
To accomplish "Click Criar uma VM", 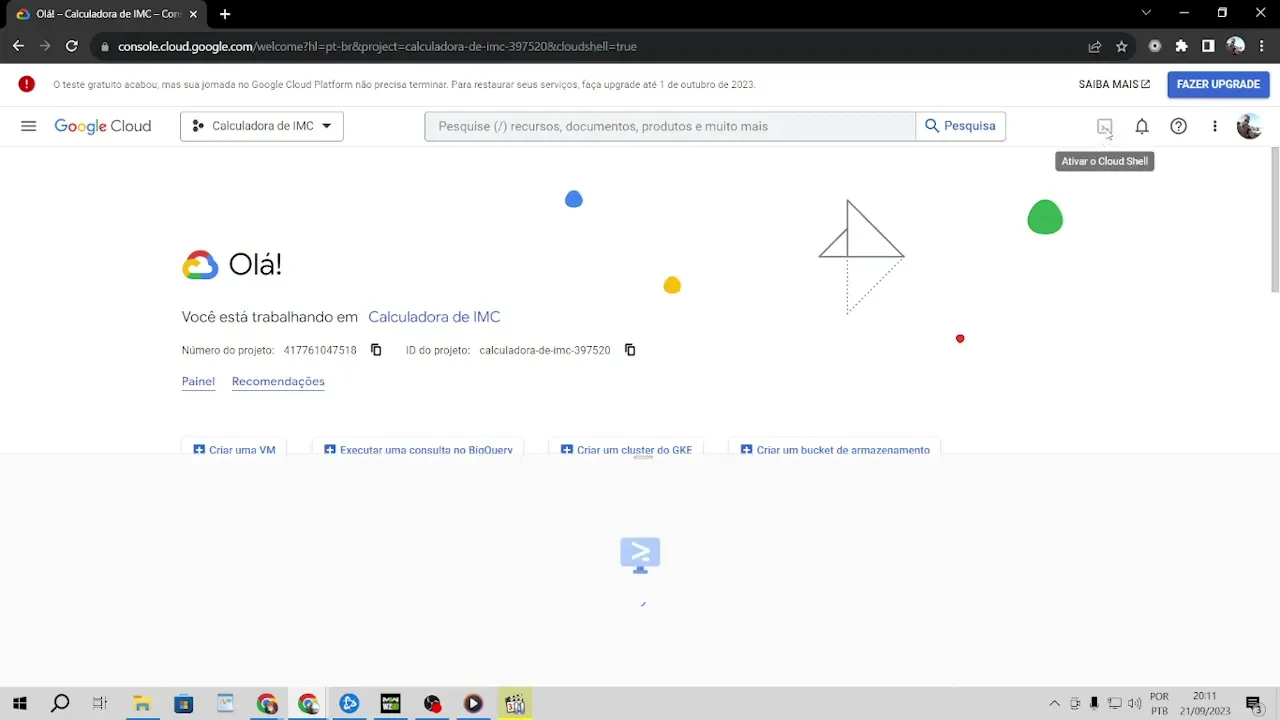I will (234, 449).
